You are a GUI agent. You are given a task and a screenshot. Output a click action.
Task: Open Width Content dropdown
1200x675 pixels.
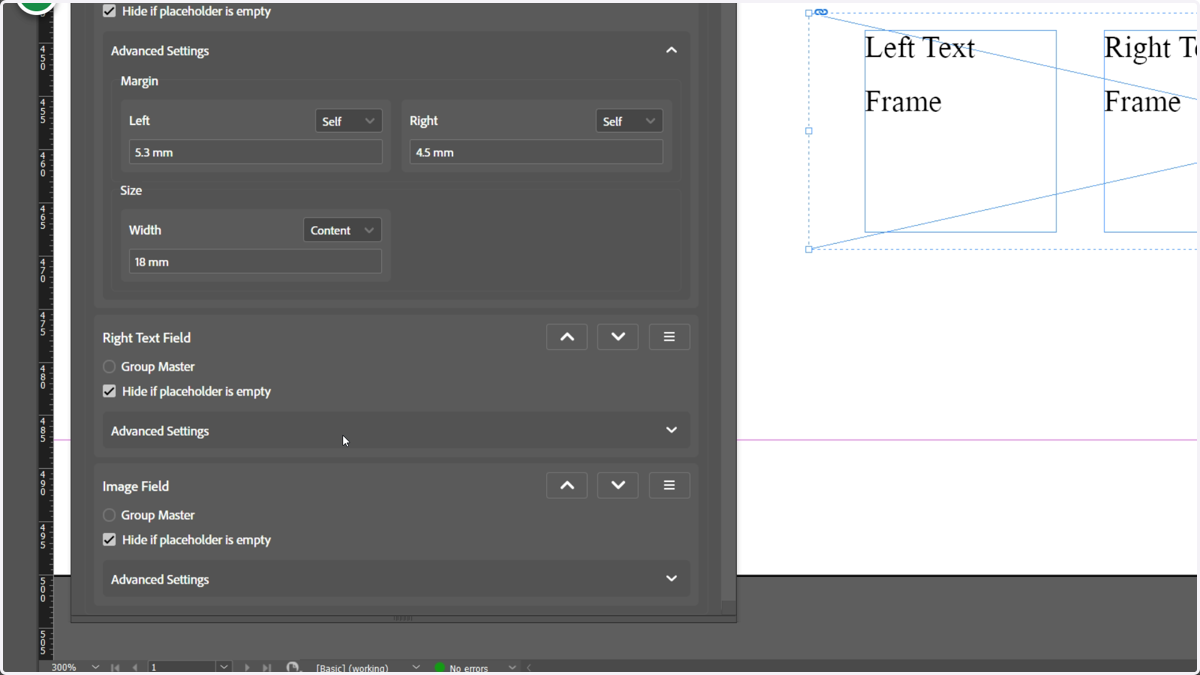coord(342,230)
